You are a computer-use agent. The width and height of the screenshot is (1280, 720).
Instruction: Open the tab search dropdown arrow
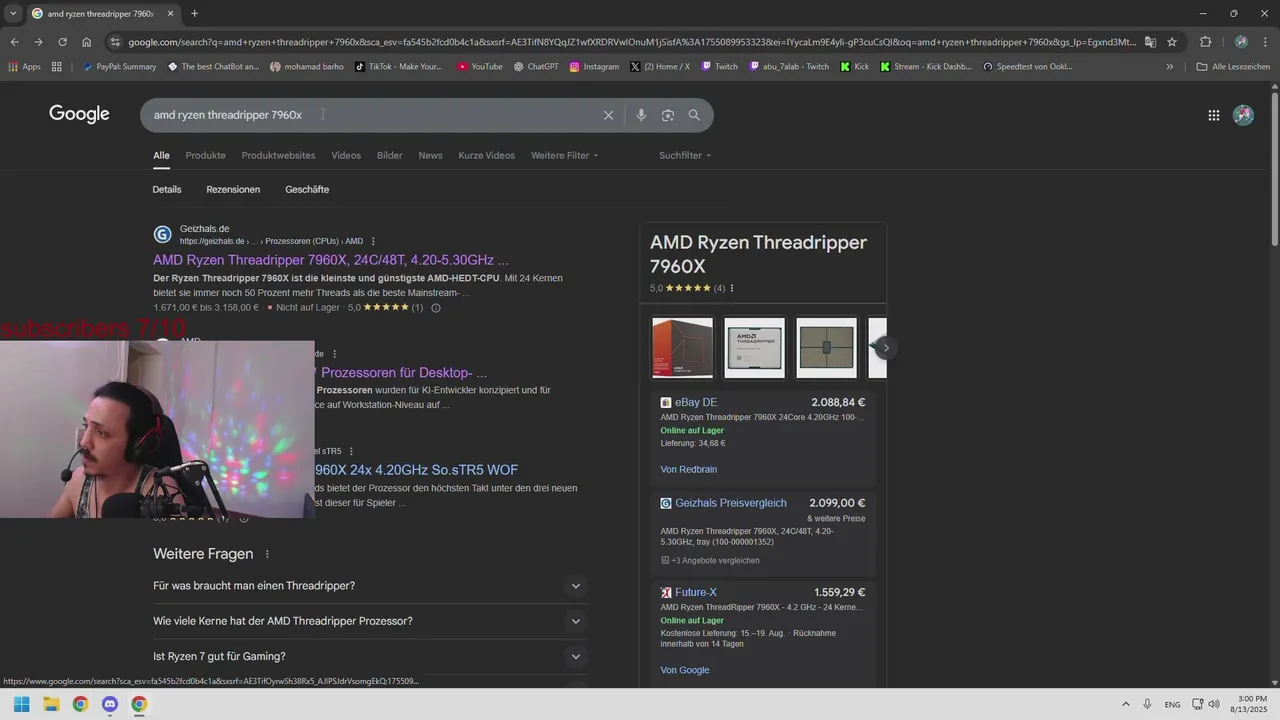click(13, 14)
